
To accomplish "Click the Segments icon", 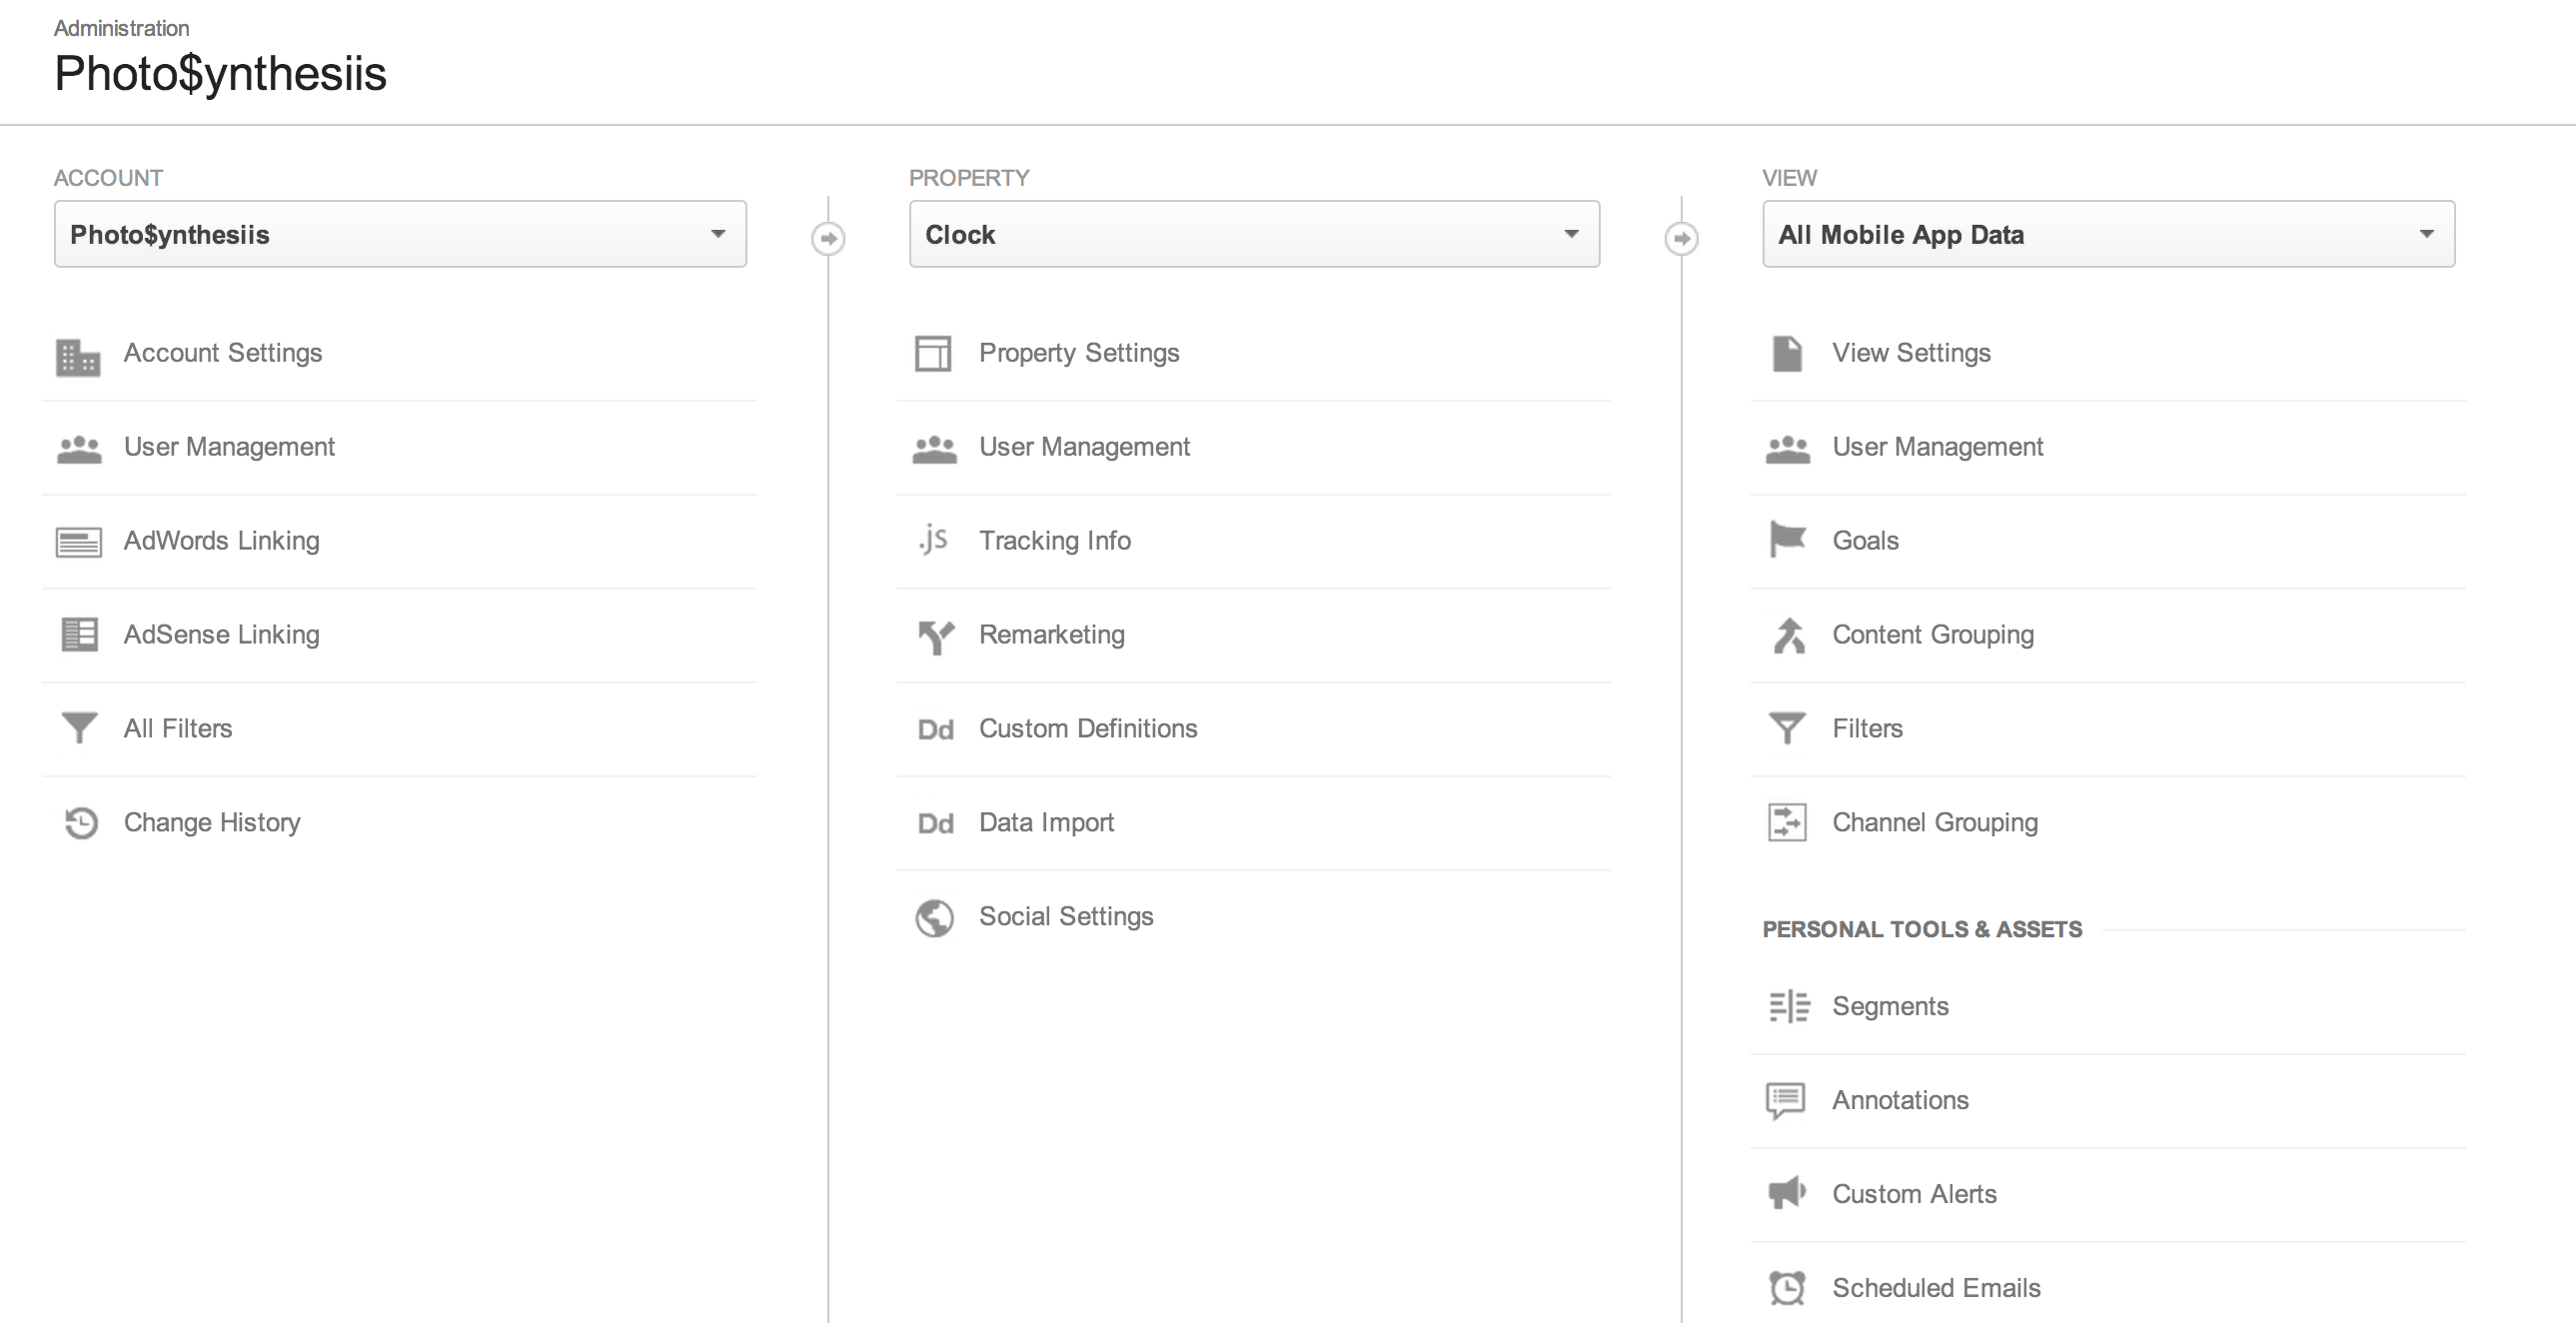I will 1788,1006.
